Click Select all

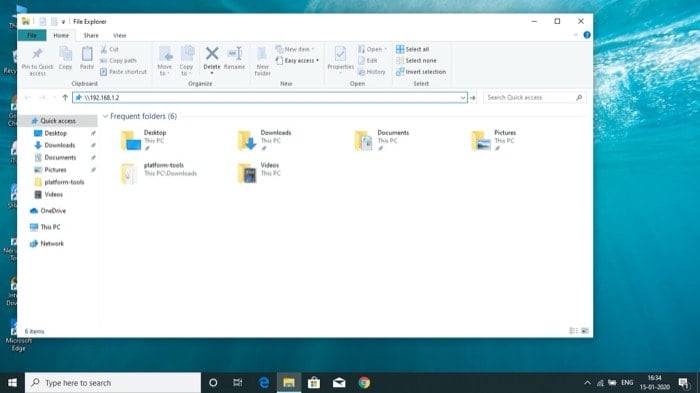(x=412, y=49)
